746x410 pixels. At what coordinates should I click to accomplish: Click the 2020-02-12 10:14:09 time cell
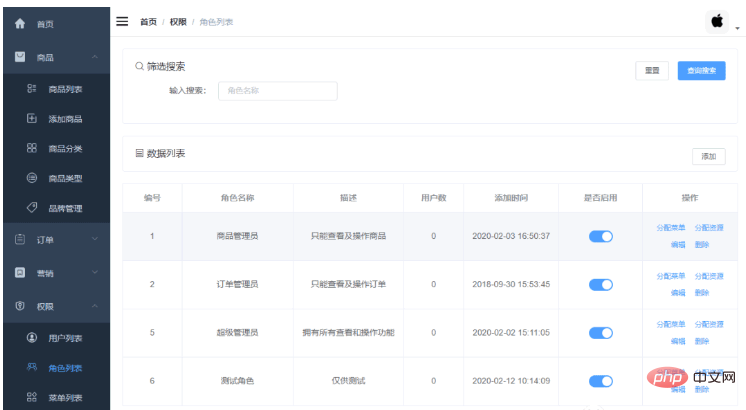click(x=511, y=381)
